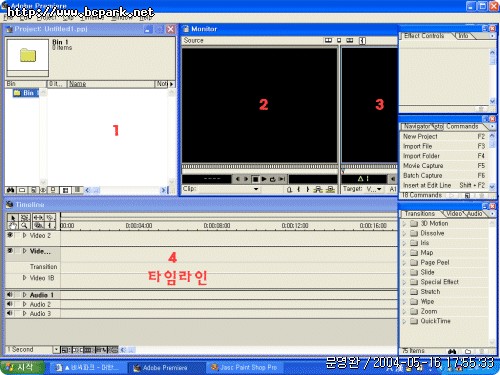Click Adobe Premiere in the Windows taskbar
500x375 pixels.
coord(167,368)
